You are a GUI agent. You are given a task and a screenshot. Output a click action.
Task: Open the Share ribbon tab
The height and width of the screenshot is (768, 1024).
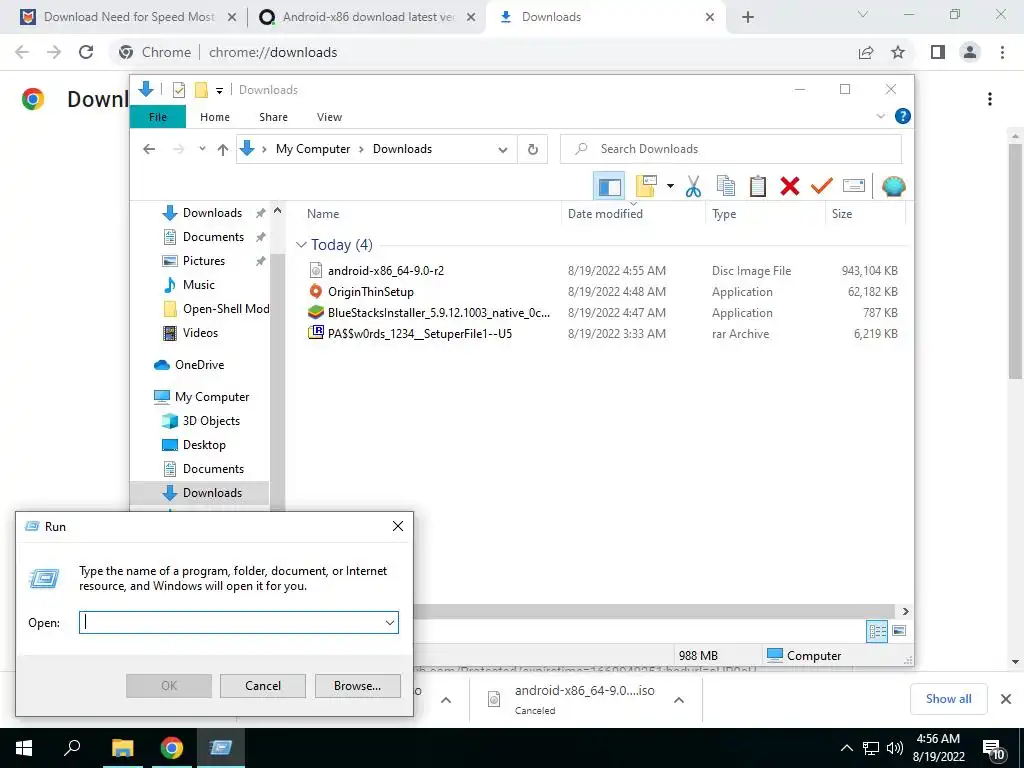273,117
